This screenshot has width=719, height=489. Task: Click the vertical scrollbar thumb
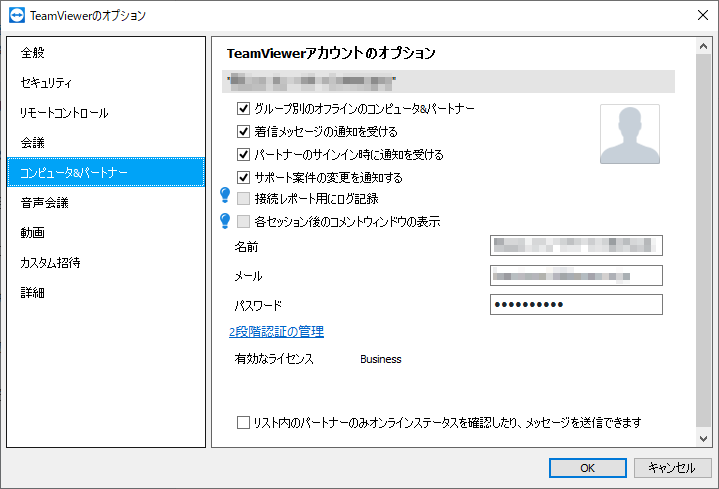coord(703,240)
